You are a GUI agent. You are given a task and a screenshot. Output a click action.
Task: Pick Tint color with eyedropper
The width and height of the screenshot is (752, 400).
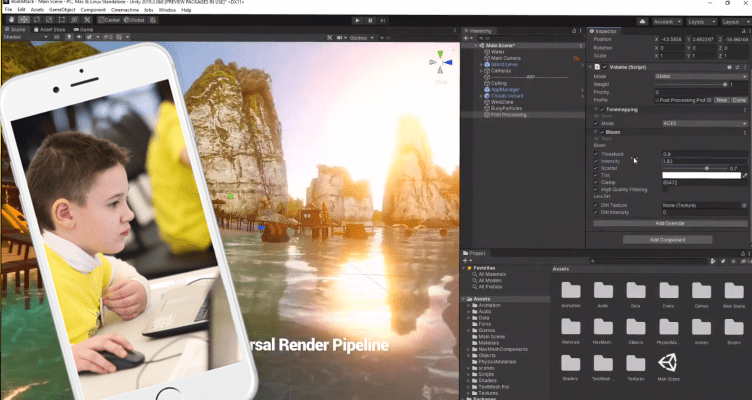[745, 176]
